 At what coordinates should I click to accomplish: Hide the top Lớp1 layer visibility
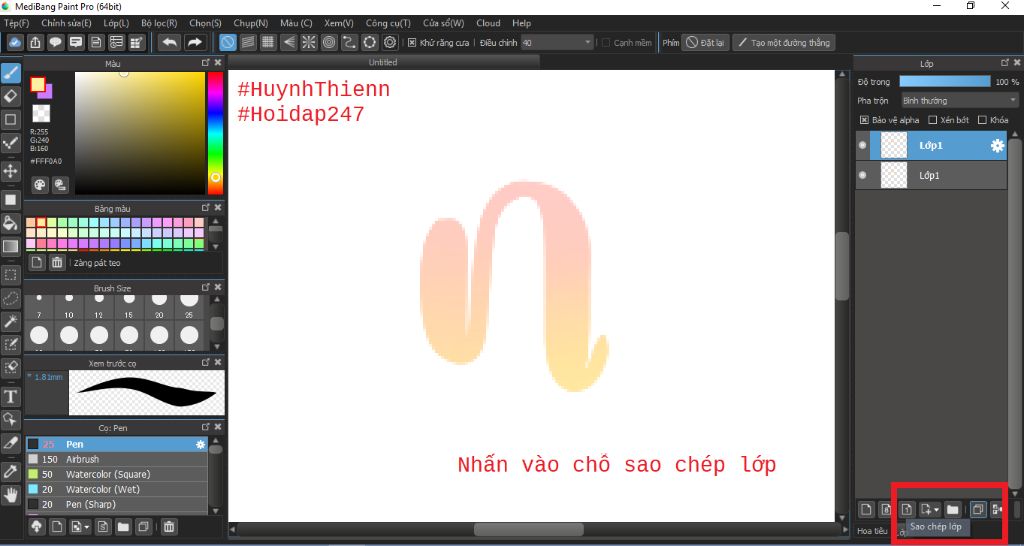[x=863, y=146]
